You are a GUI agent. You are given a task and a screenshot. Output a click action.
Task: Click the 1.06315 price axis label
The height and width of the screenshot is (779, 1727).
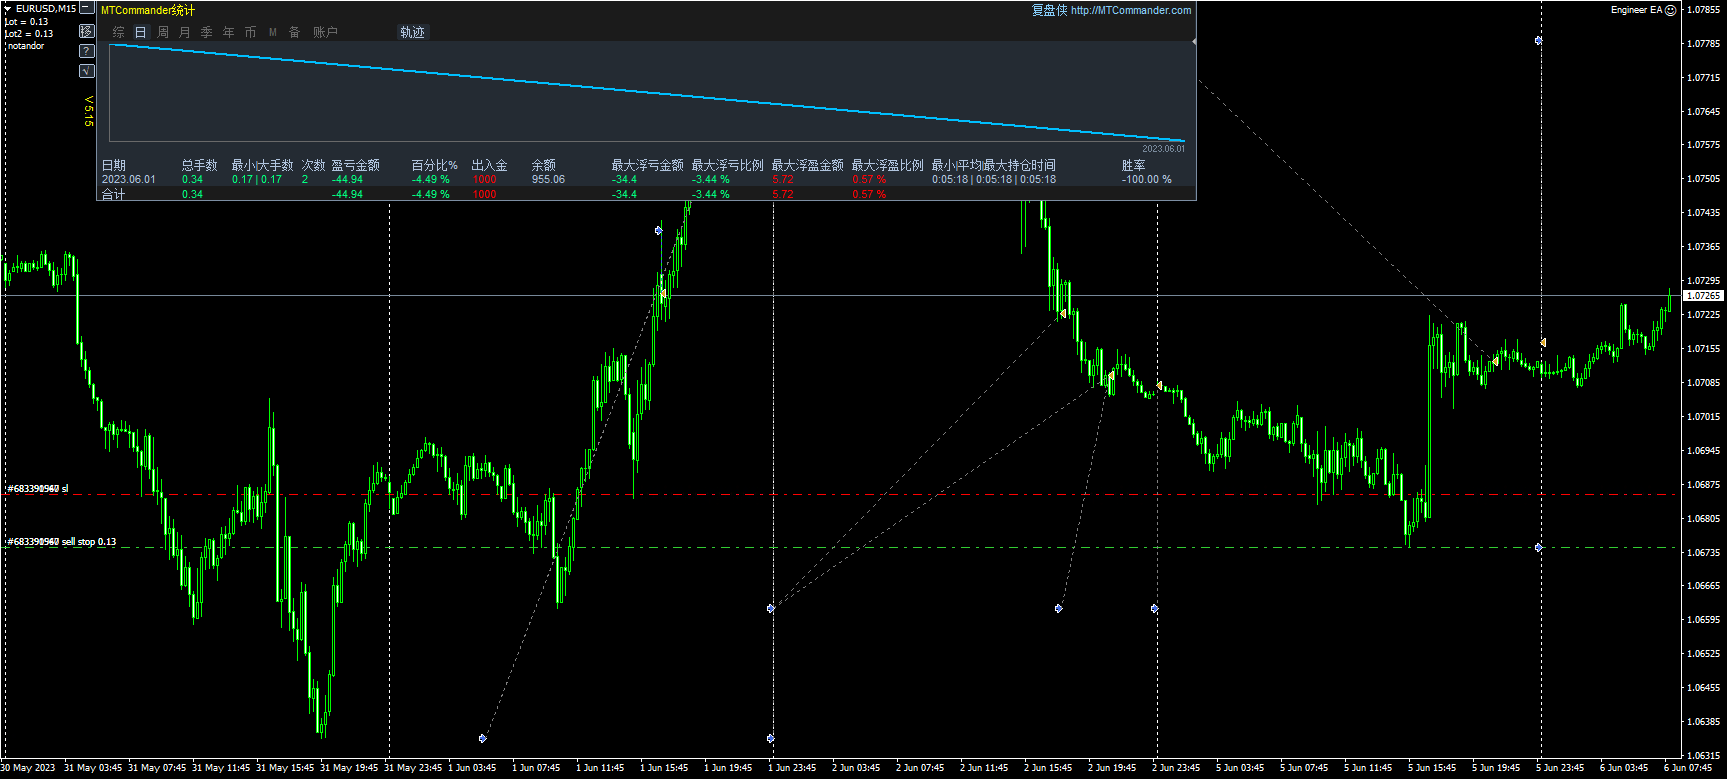click(1703, 755)
